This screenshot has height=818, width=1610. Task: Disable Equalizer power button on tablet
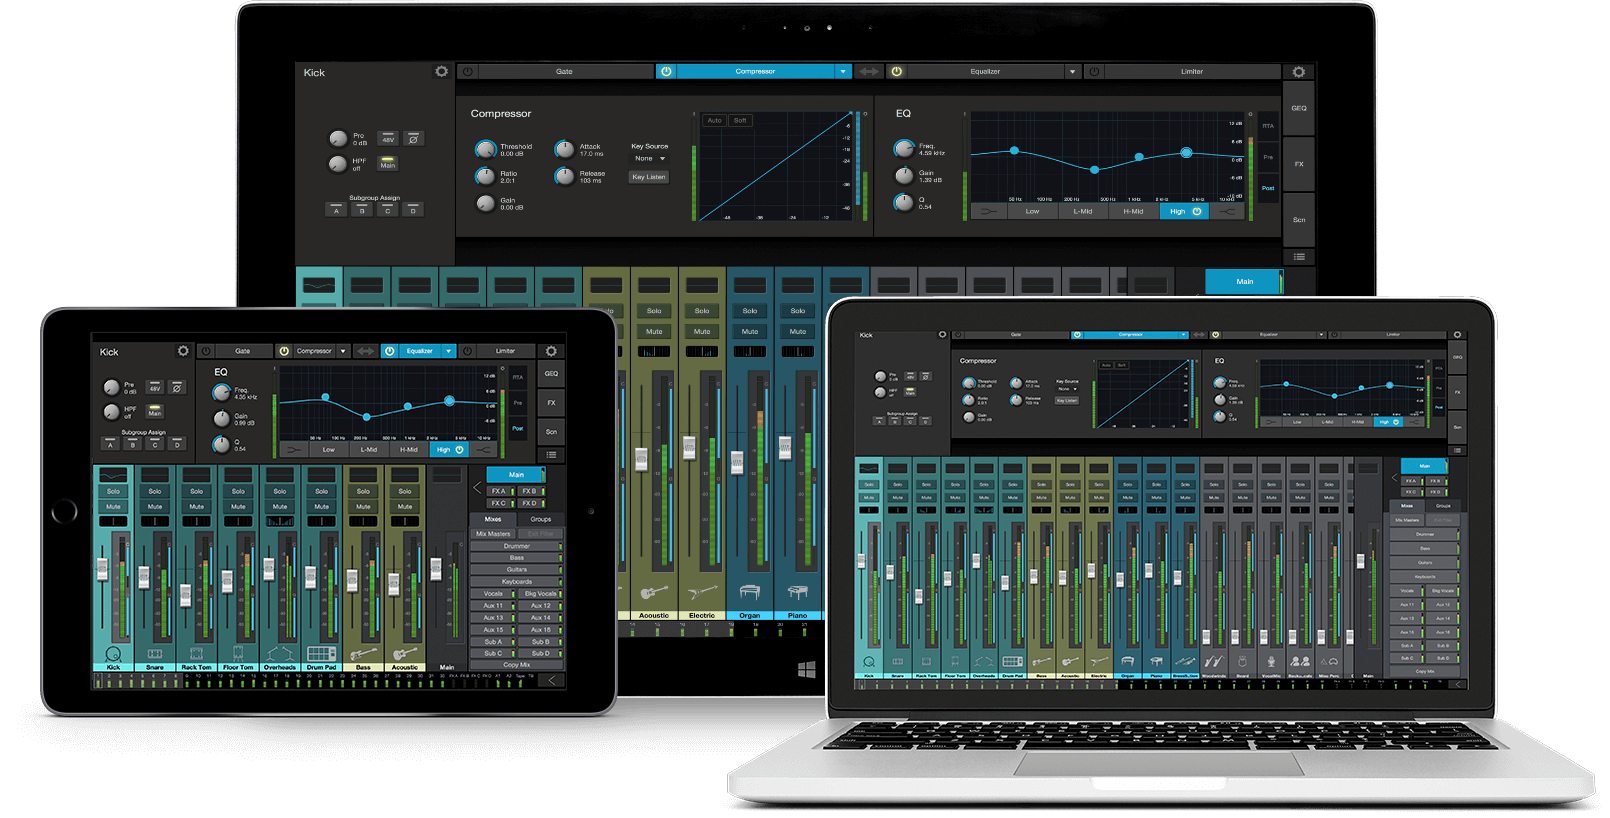pos(389,351)
